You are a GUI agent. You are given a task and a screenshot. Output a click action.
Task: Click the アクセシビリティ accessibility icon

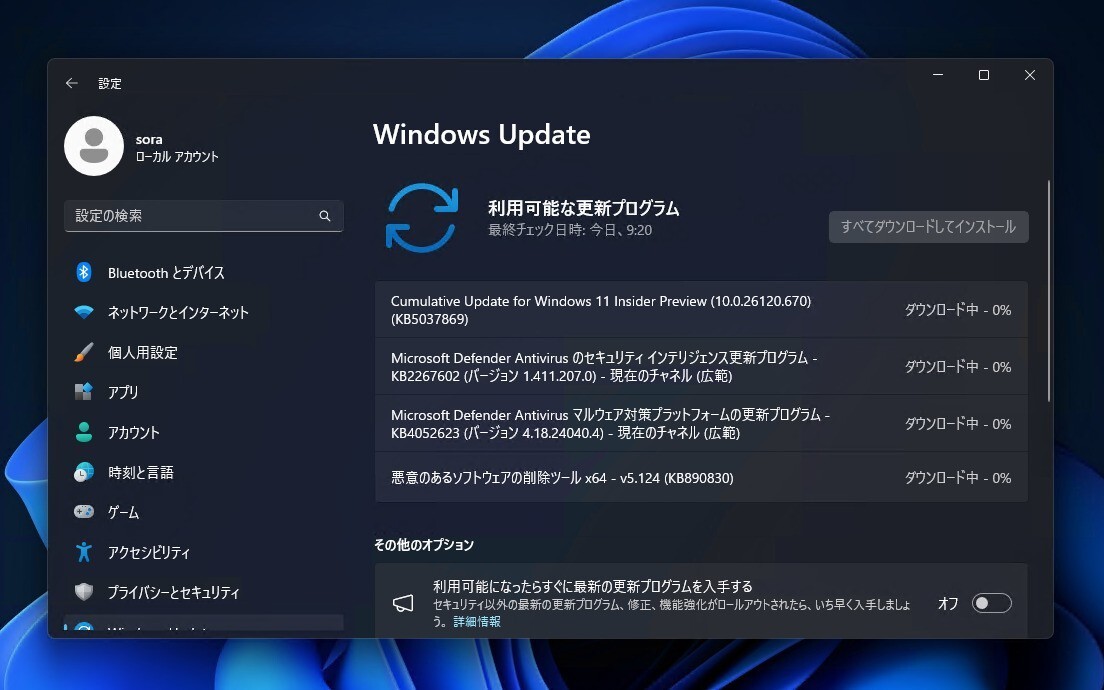pyautogui.click(x=83, y=552)
